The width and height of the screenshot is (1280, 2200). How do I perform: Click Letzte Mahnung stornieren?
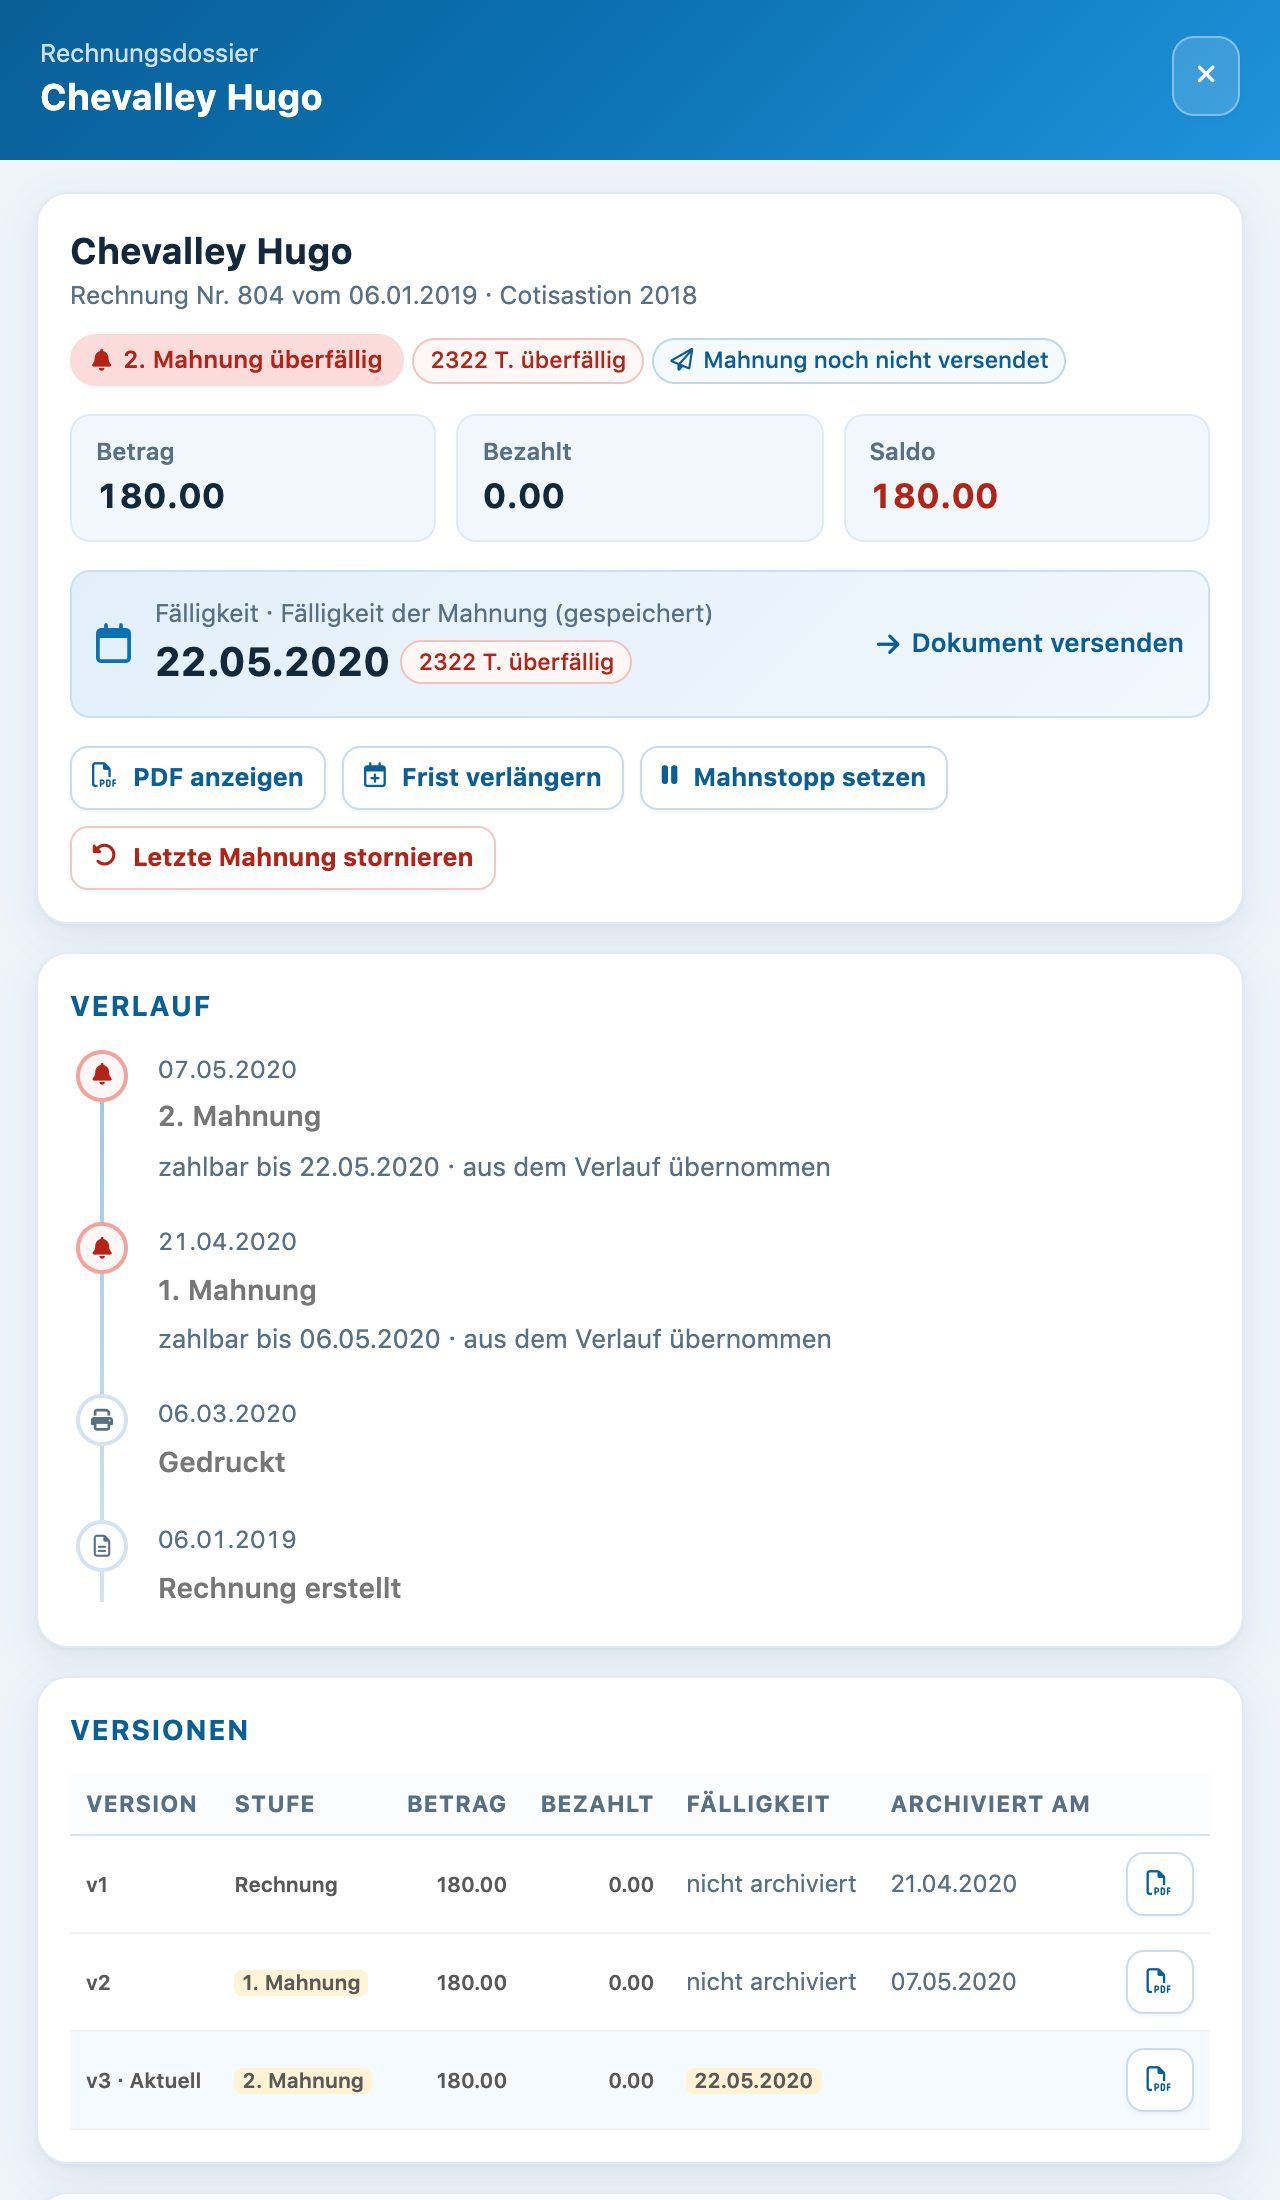point(283,858)
